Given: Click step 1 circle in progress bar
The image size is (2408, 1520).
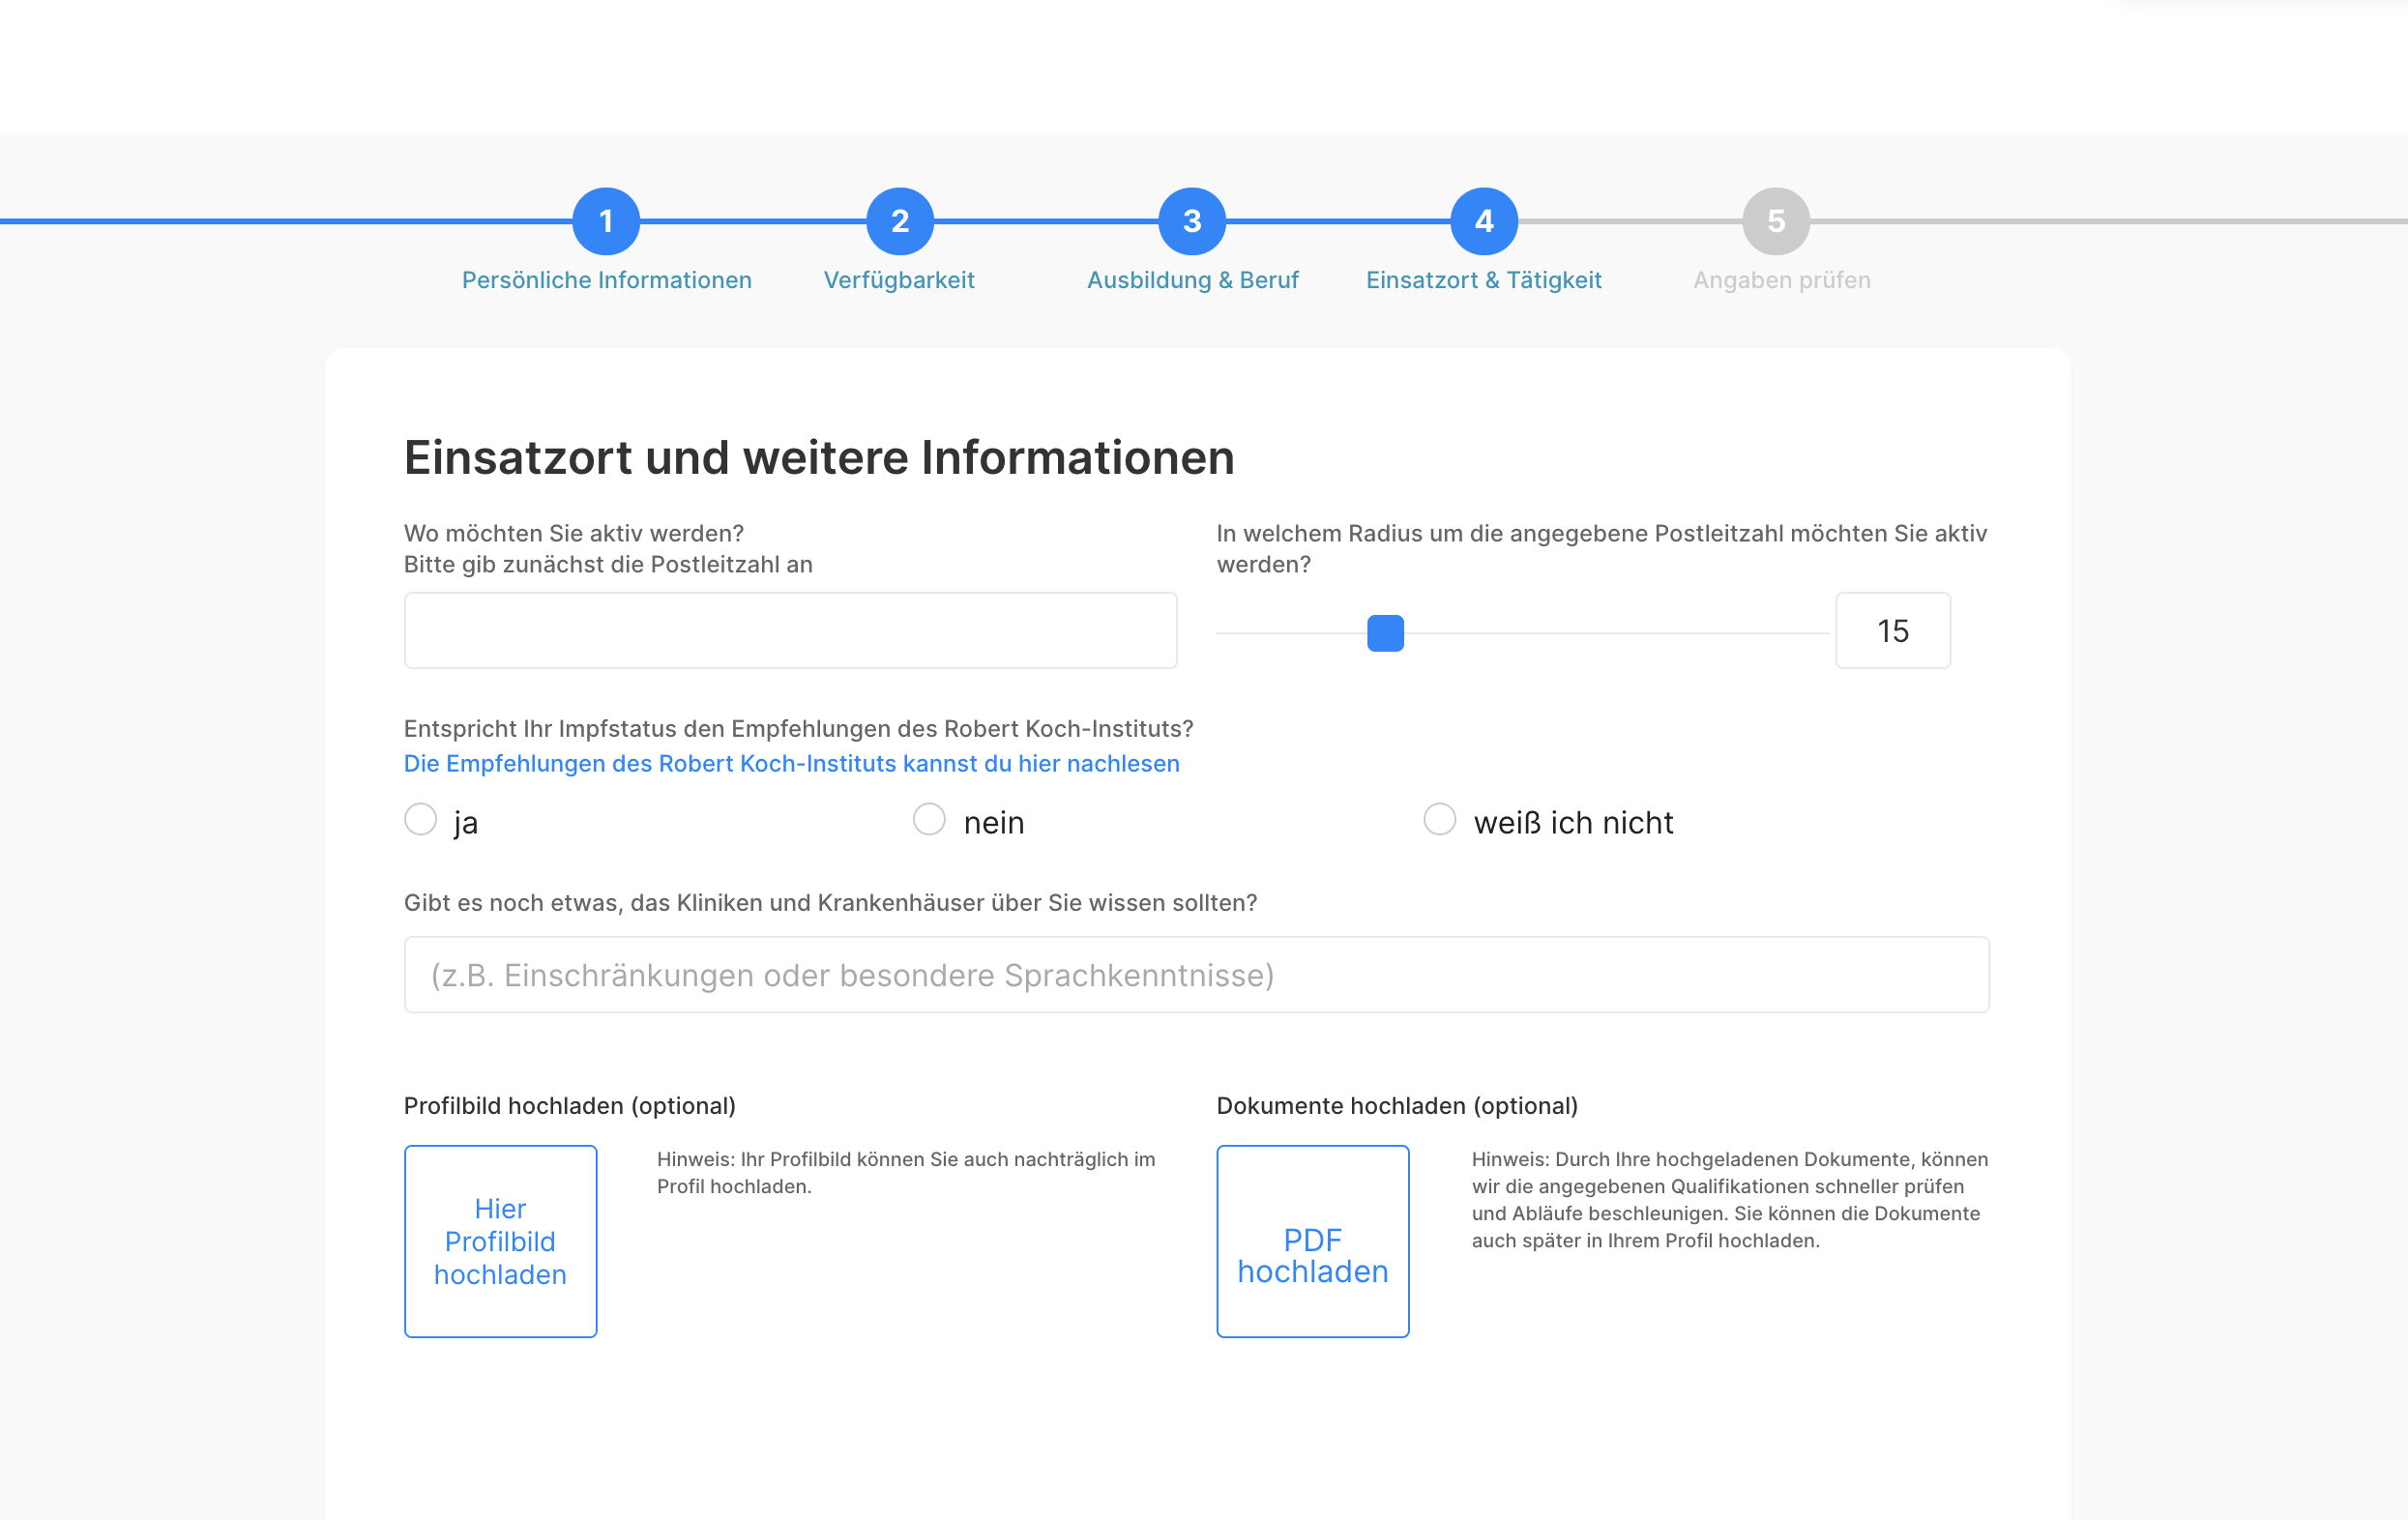Looking at the screenshot, I should tap(606, 221).
